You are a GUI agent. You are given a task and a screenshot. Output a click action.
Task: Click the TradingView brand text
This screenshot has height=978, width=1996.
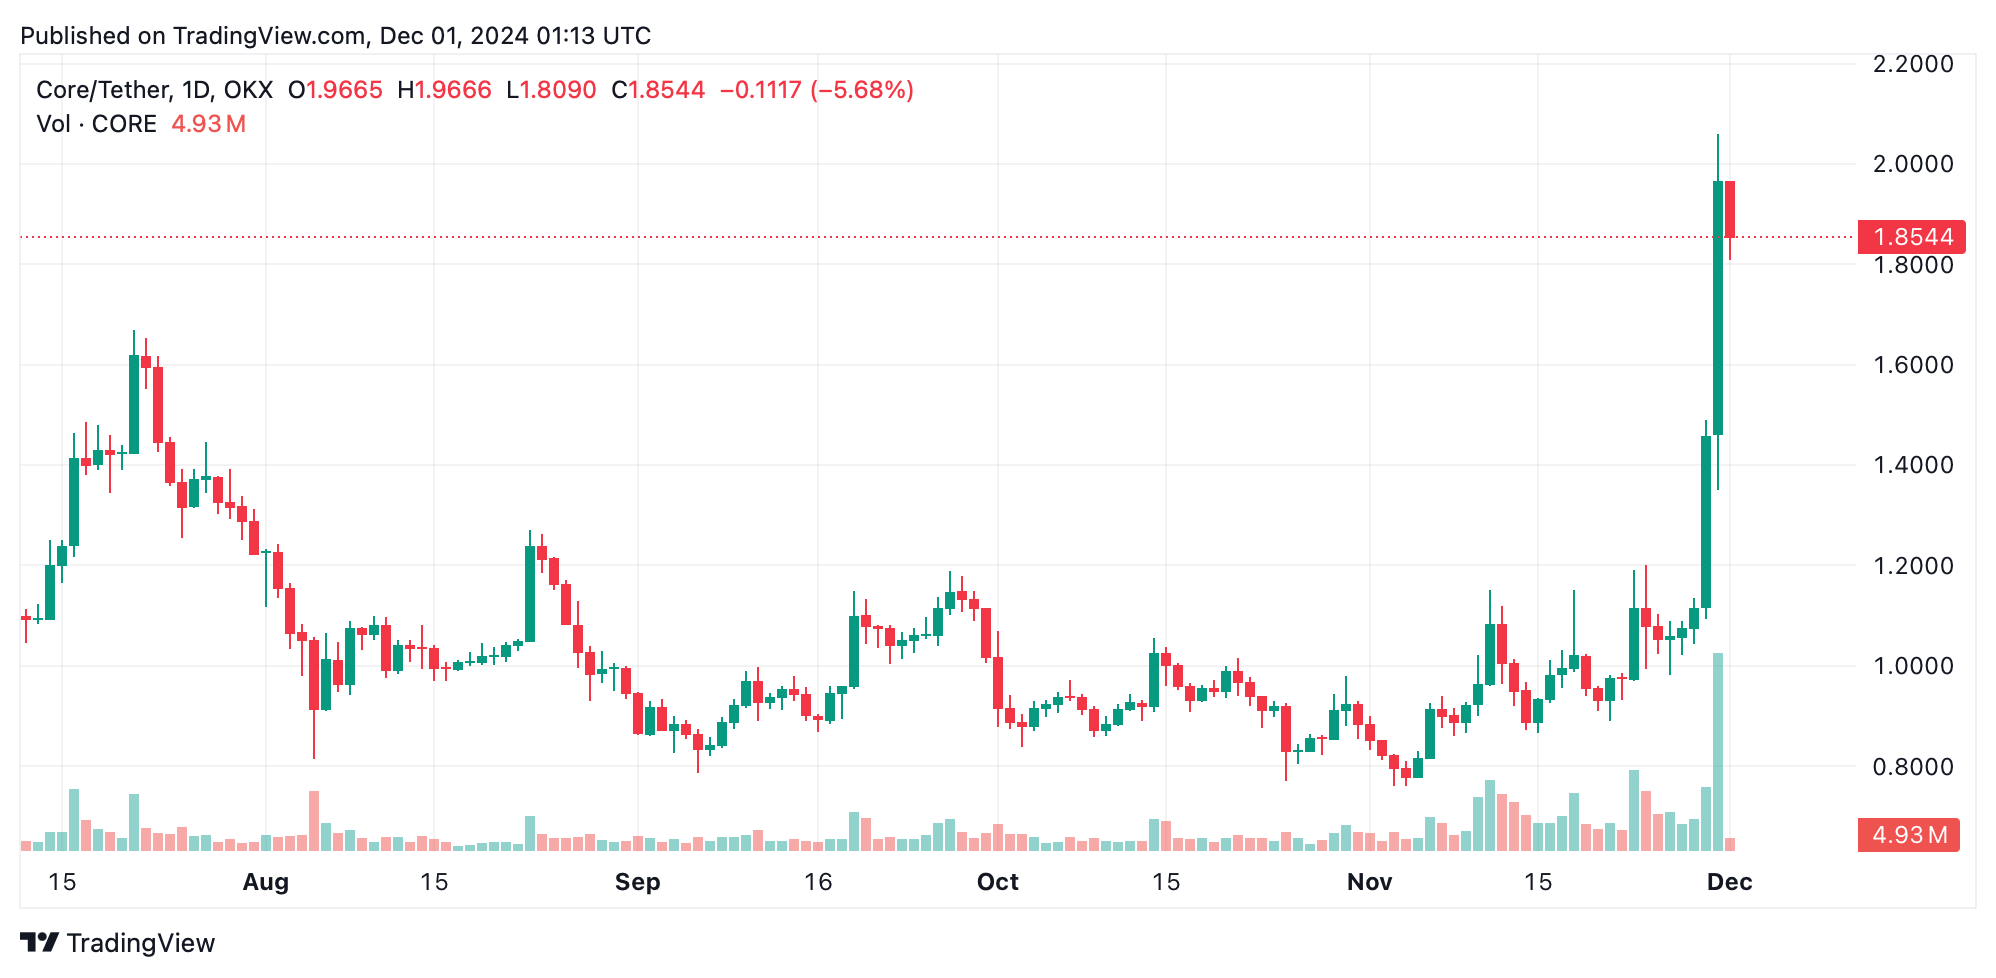click(141, 943)
